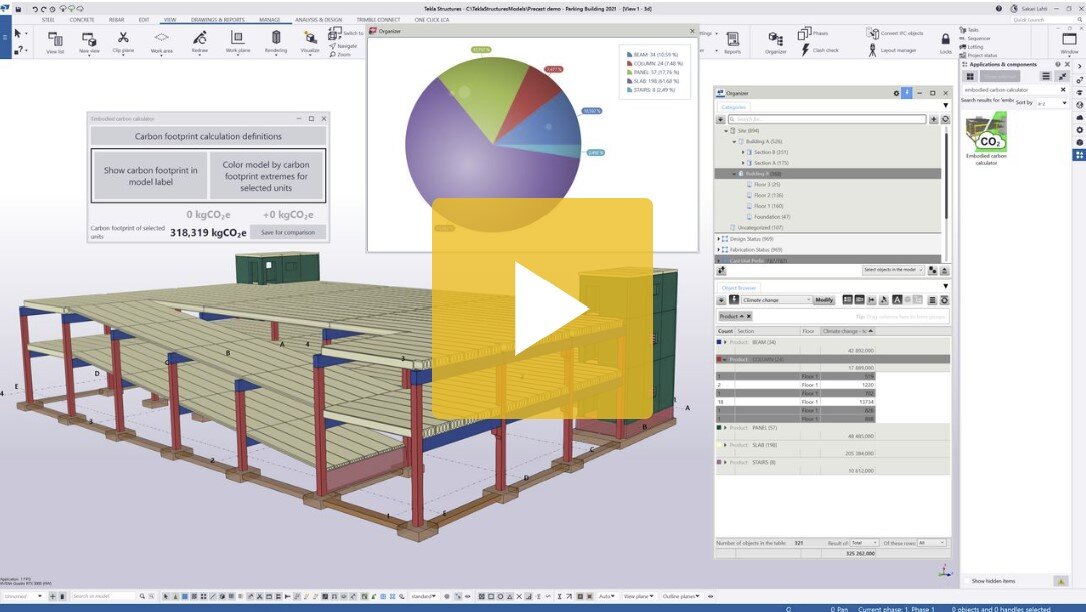Click the Save icon in title bar
The height and width of the screenshot is (612, 1086).
pos(18,9)
